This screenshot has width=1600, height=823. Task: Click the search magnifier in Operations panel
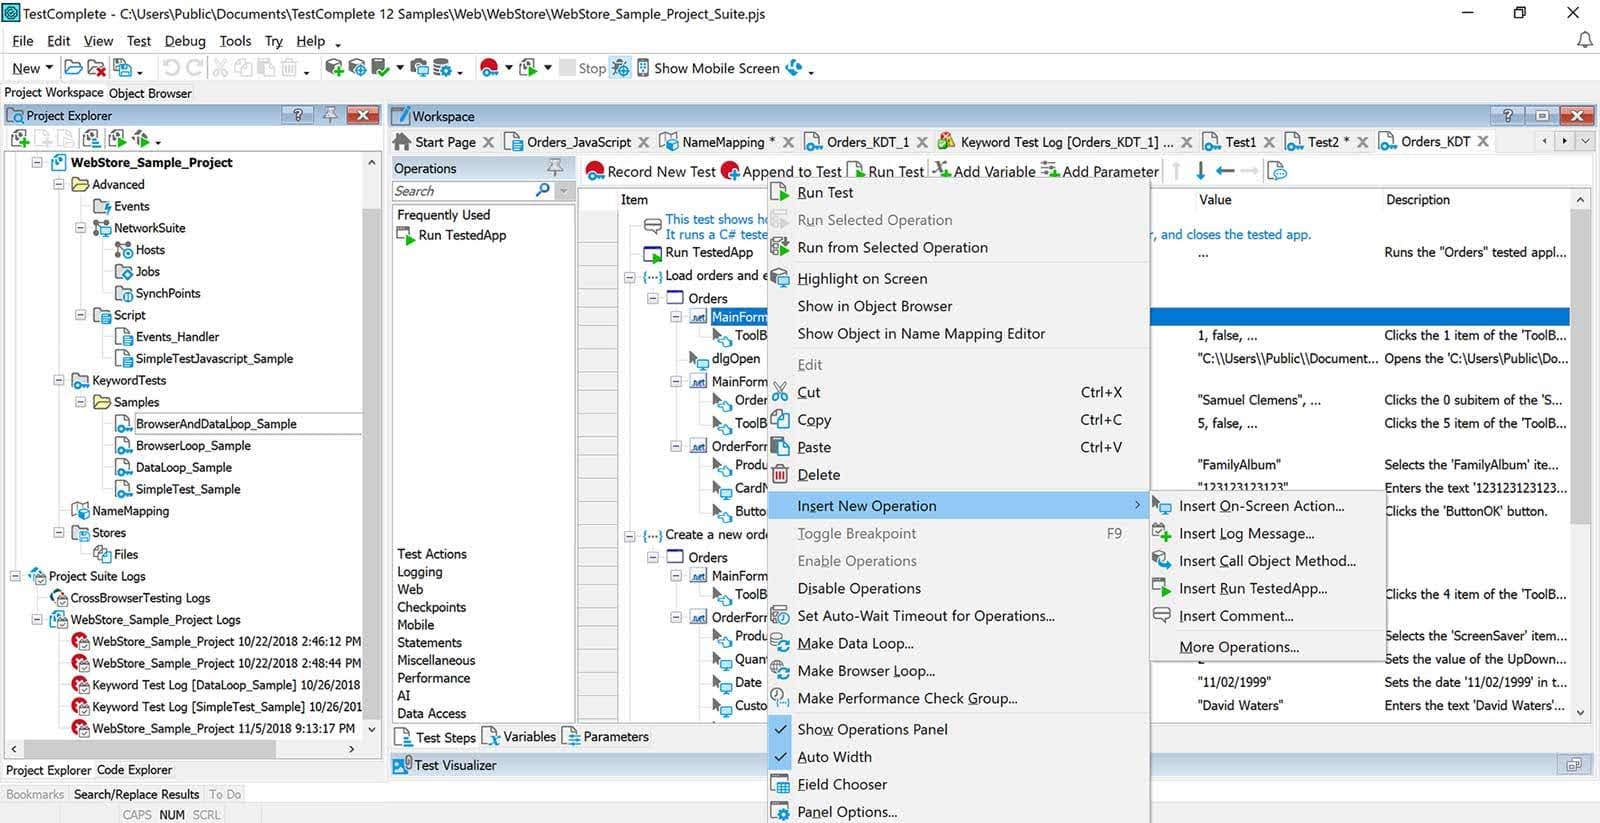pyautogui.click(x=543, y=190)
